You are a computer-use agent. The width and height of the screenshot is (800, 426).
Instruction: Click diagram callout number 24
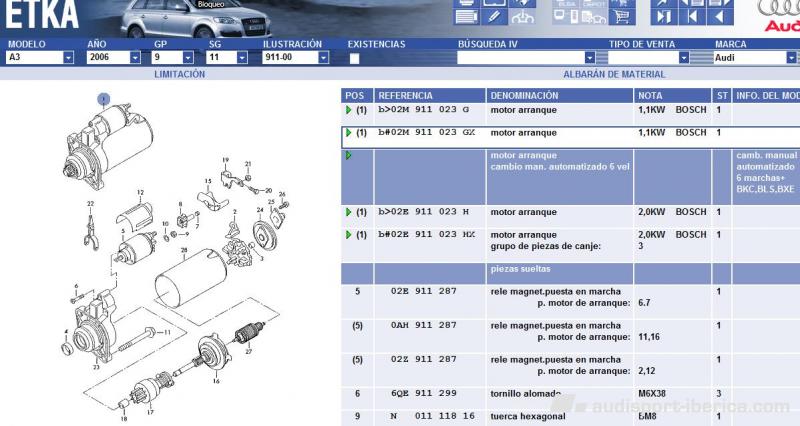pos(260,210)
